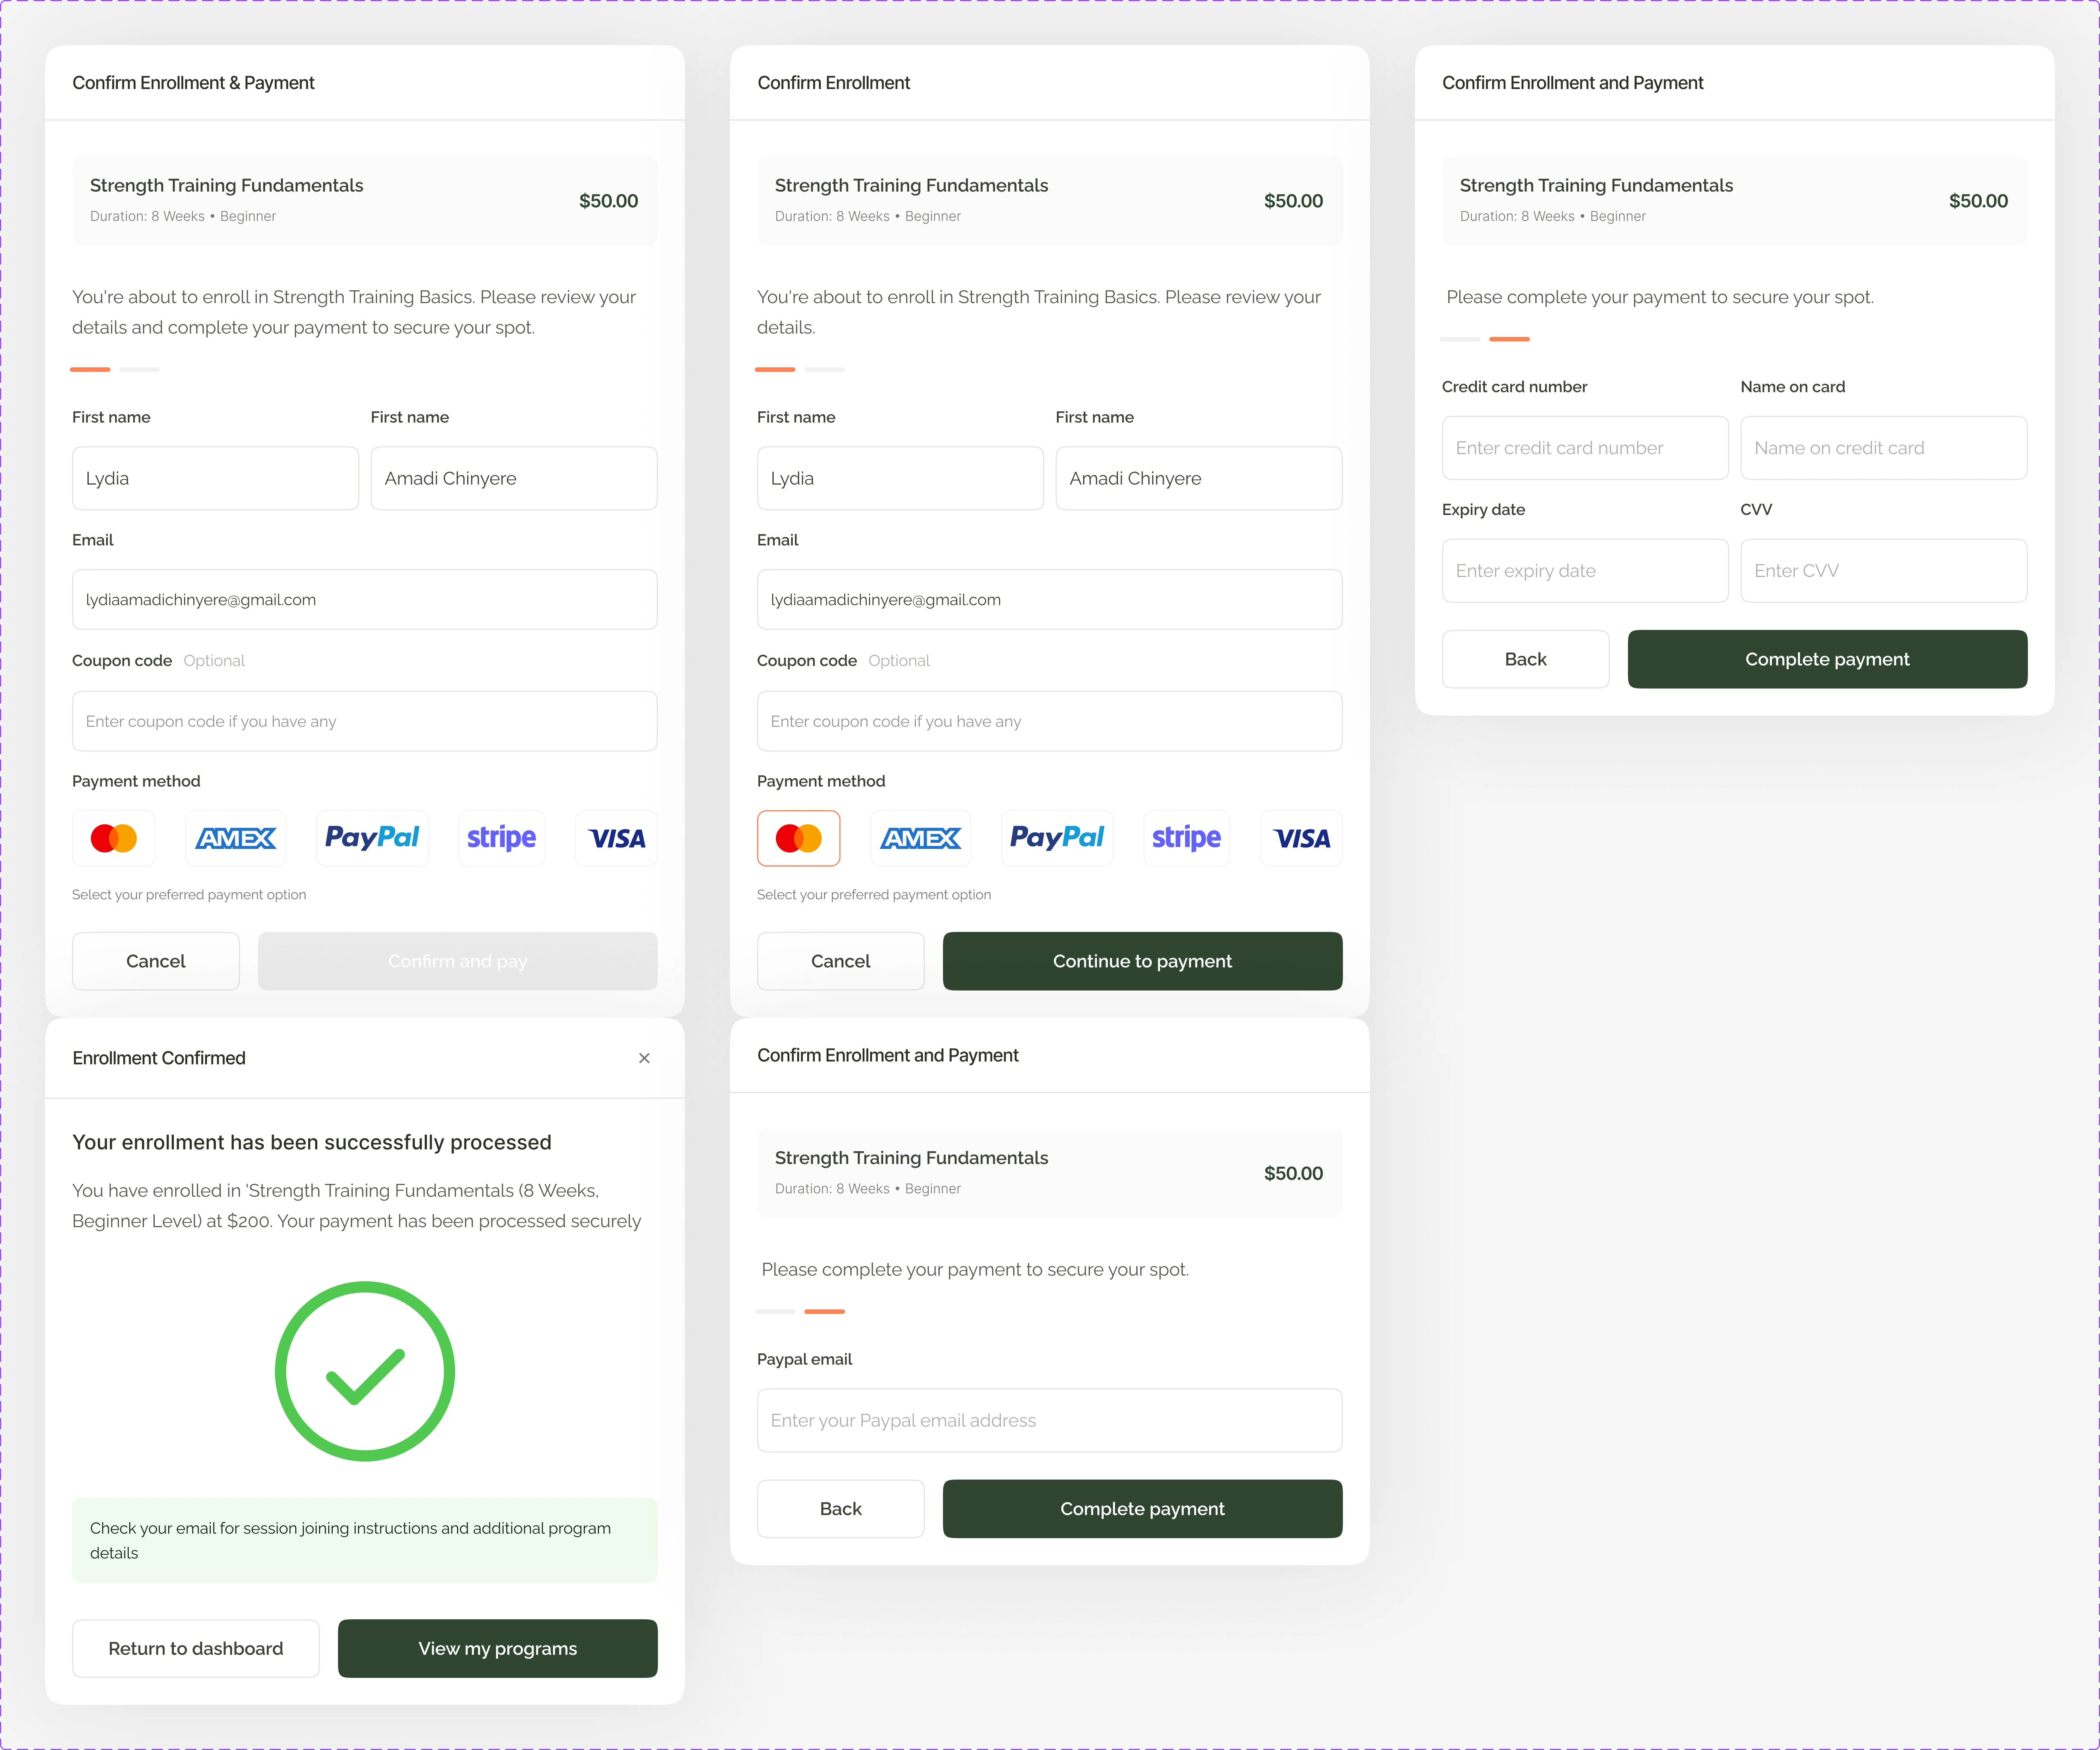Click the Paypal email address field
The image size is (2100, 1750).
[x=1049, y=1420]
